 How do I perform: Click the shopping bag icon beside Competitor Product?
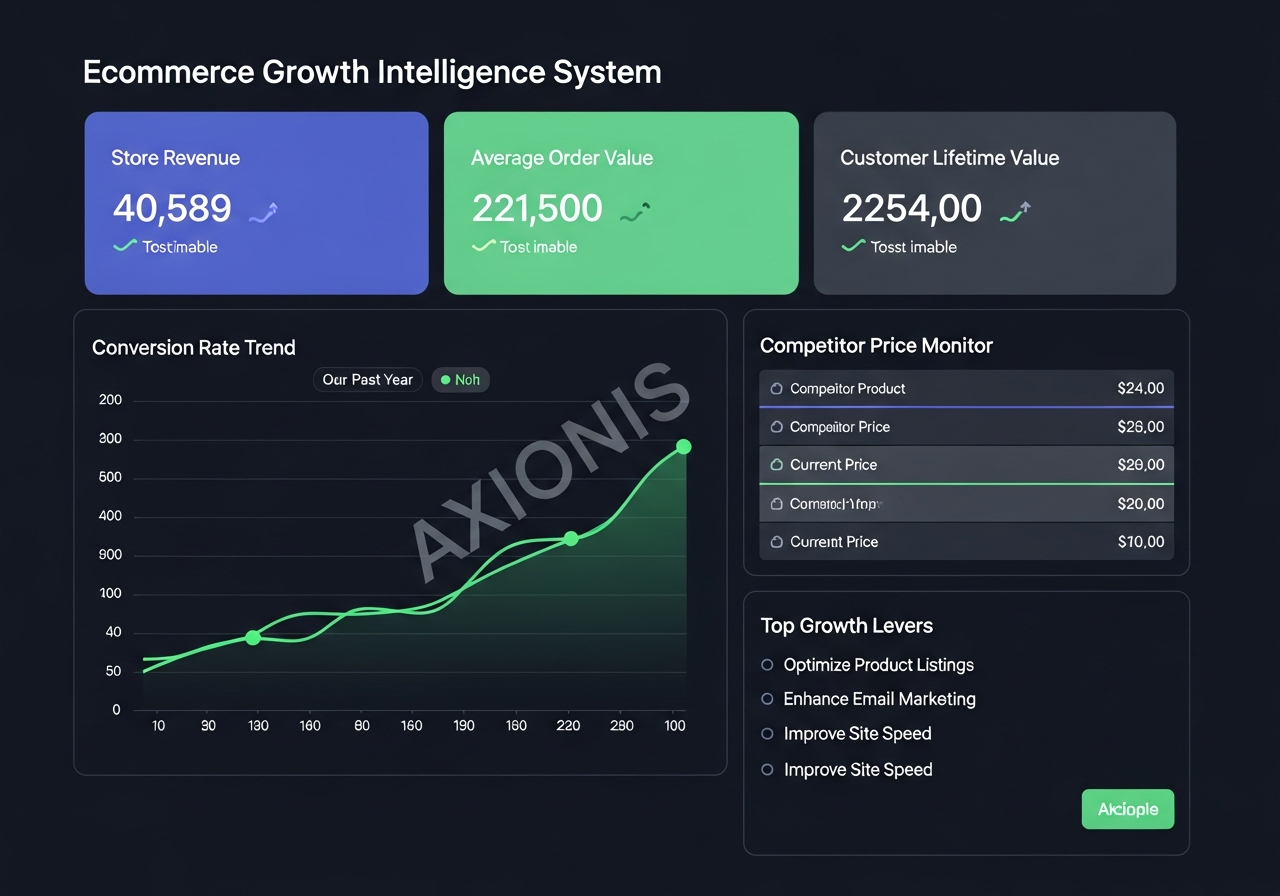[x=777, y=388]
